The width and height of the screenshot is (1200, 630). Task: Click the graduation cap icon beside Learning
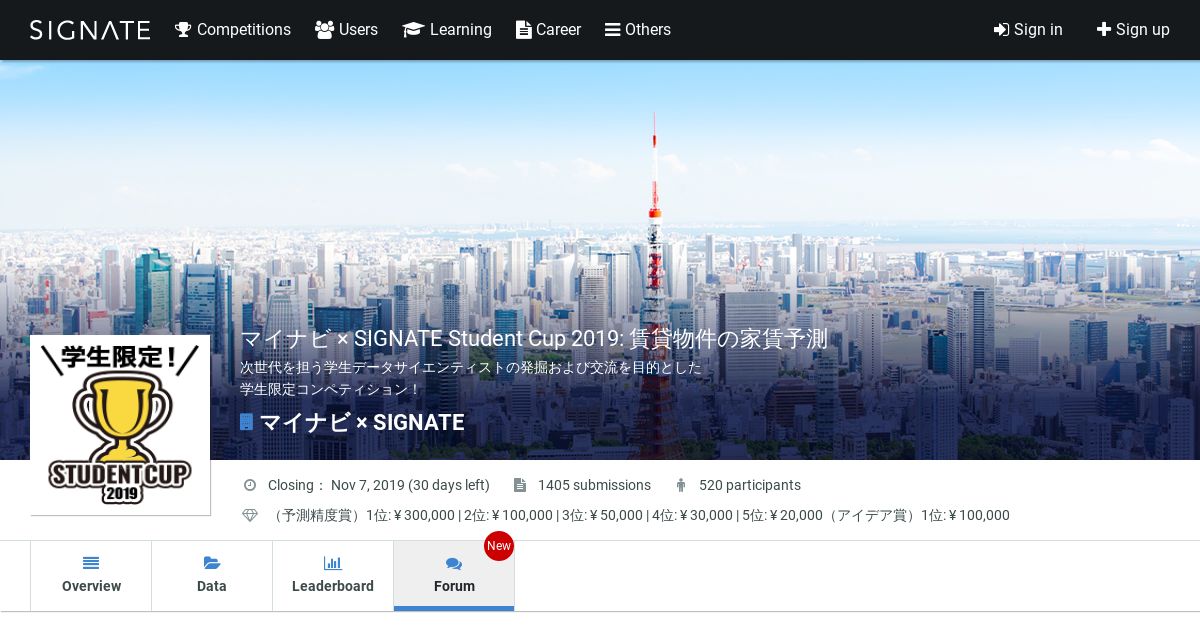pyautogui.click(x=413, y=30)
